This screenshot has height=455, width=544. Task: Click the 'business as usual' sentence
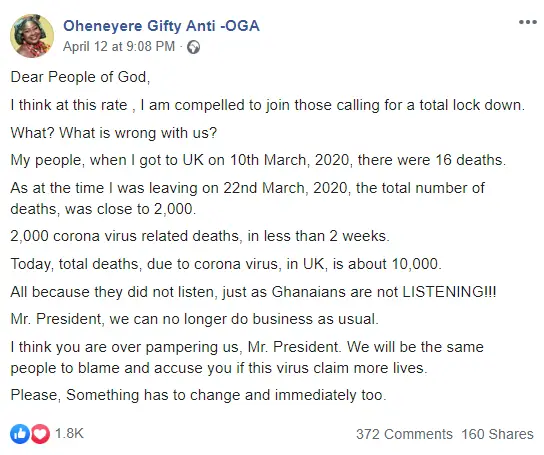coord(194,319)
